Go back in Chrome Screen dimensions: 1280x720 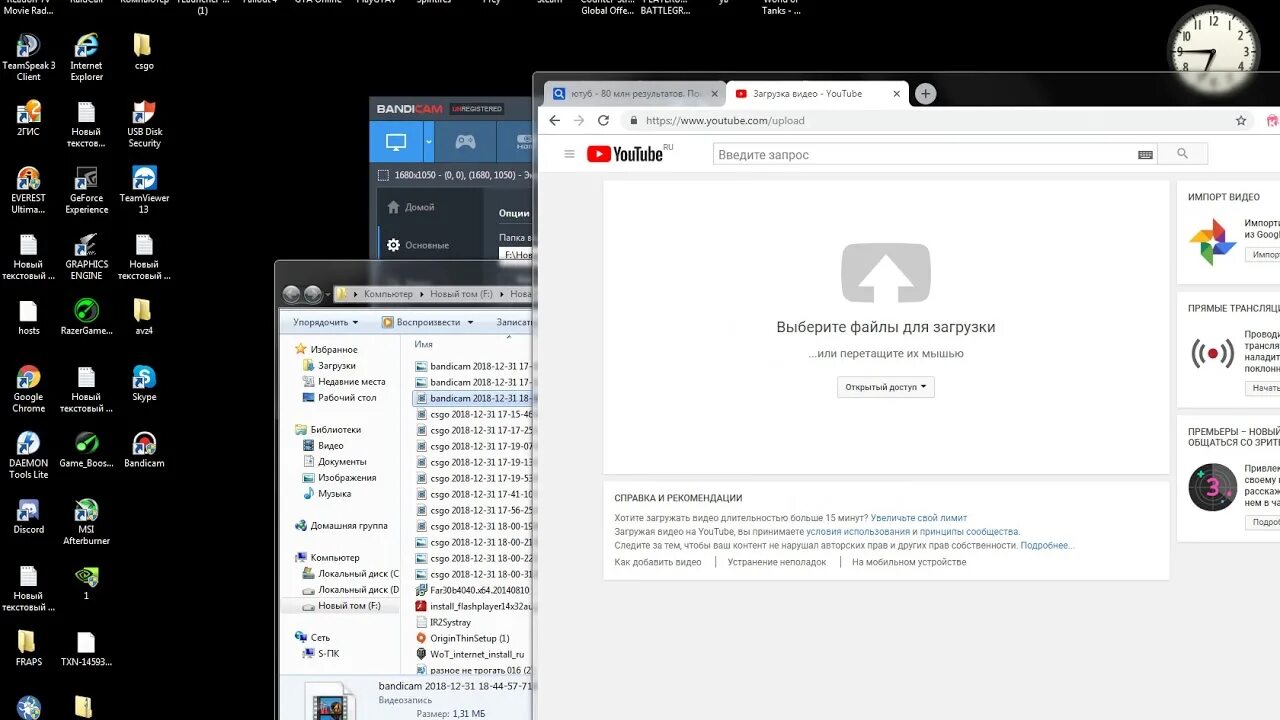point(553,120)
